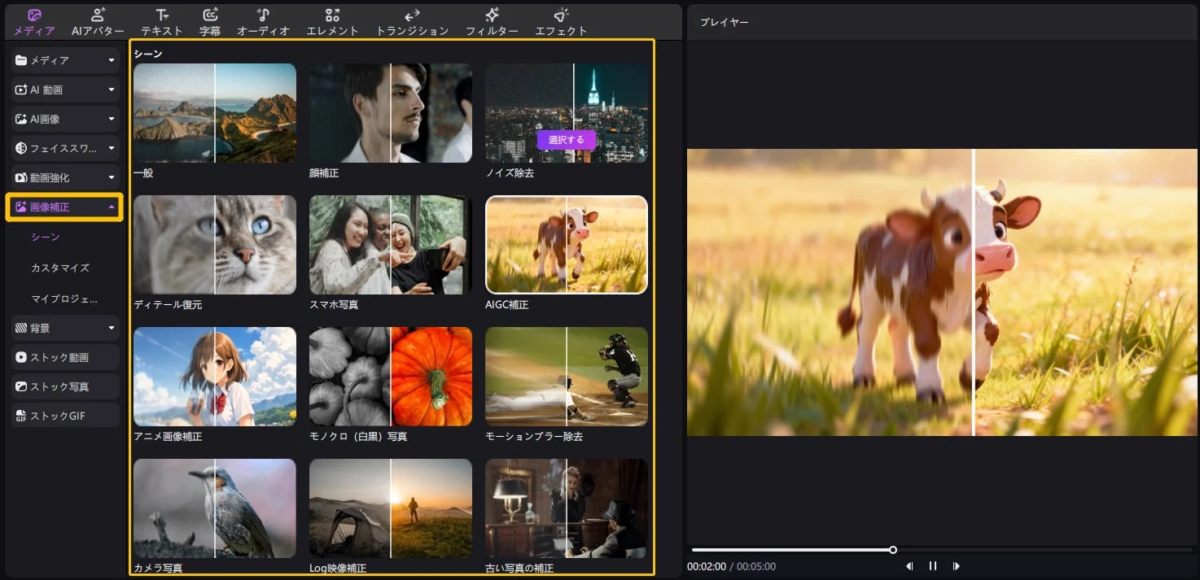Select the AIGC補正 scene thumbnail
The height and width of the screenshot is (580, 1200).
coord(567,243)
